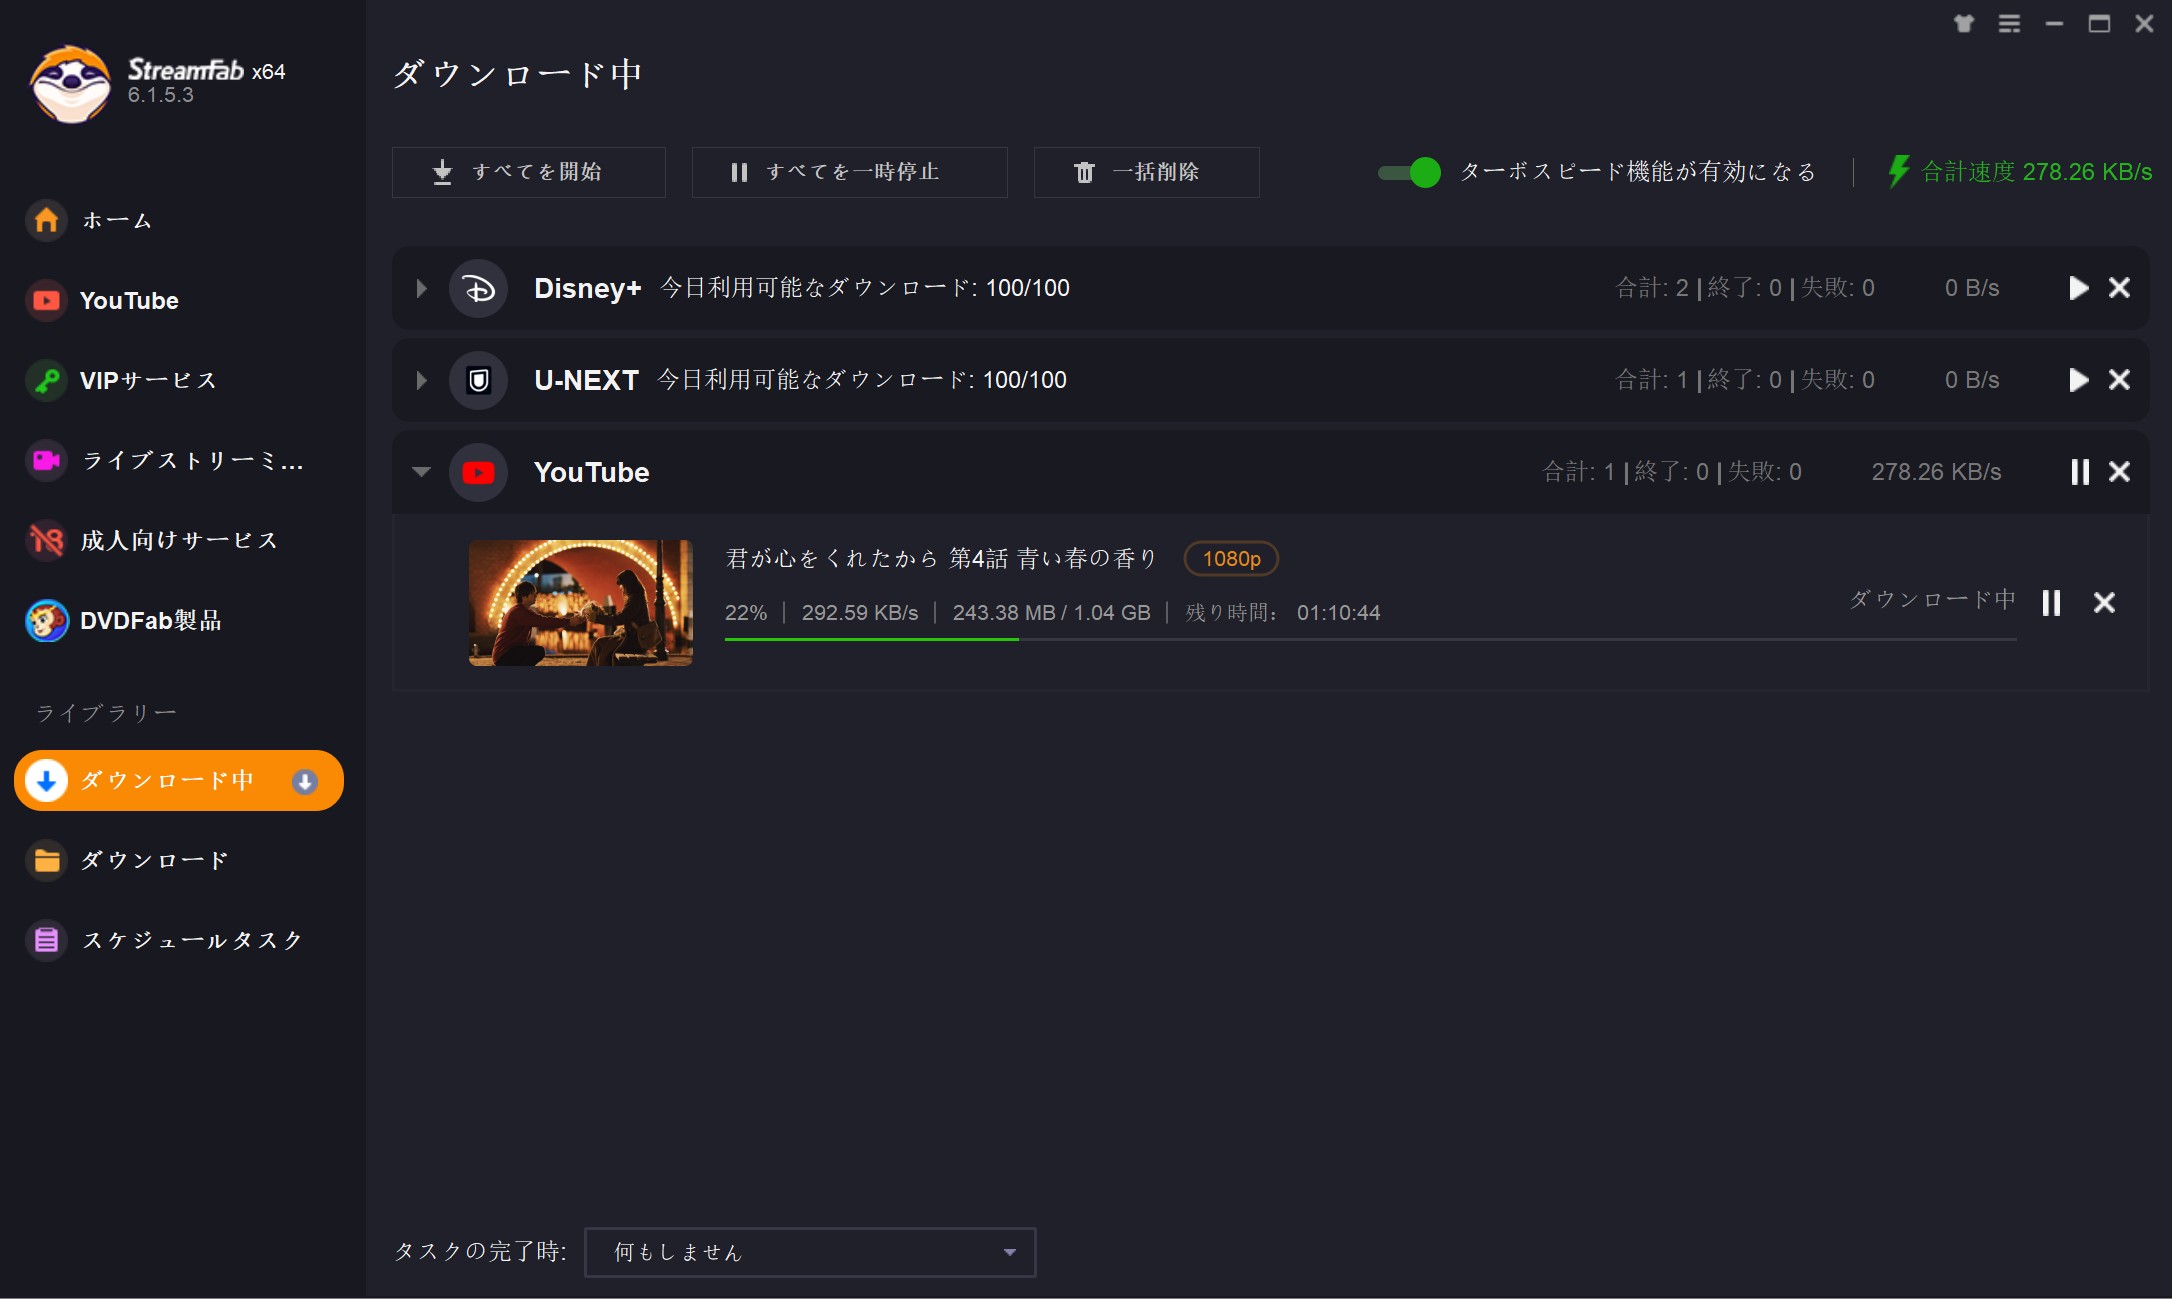The image size is (2172, 1299).
Task: Pause the 君が心をくれたから download
Action: click(2051, 603)
